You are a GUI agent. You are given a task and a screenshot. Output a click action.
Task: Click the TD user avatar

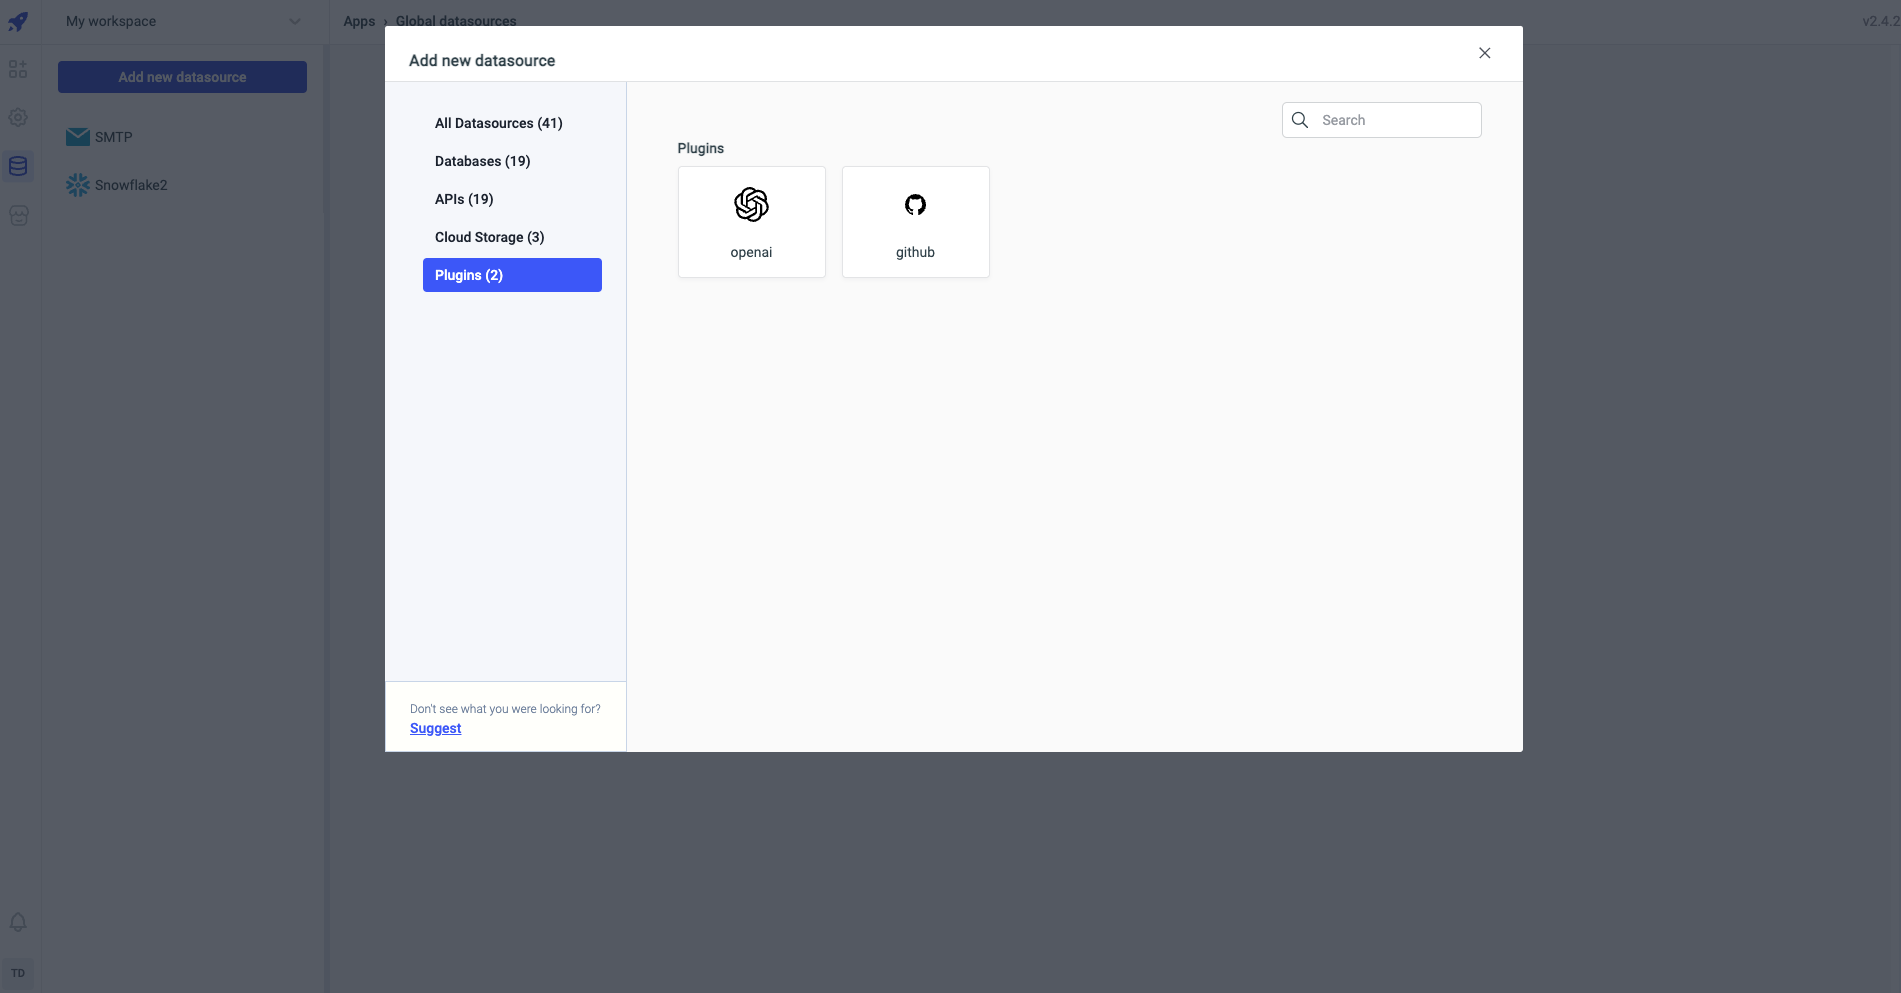pos(18,973)
